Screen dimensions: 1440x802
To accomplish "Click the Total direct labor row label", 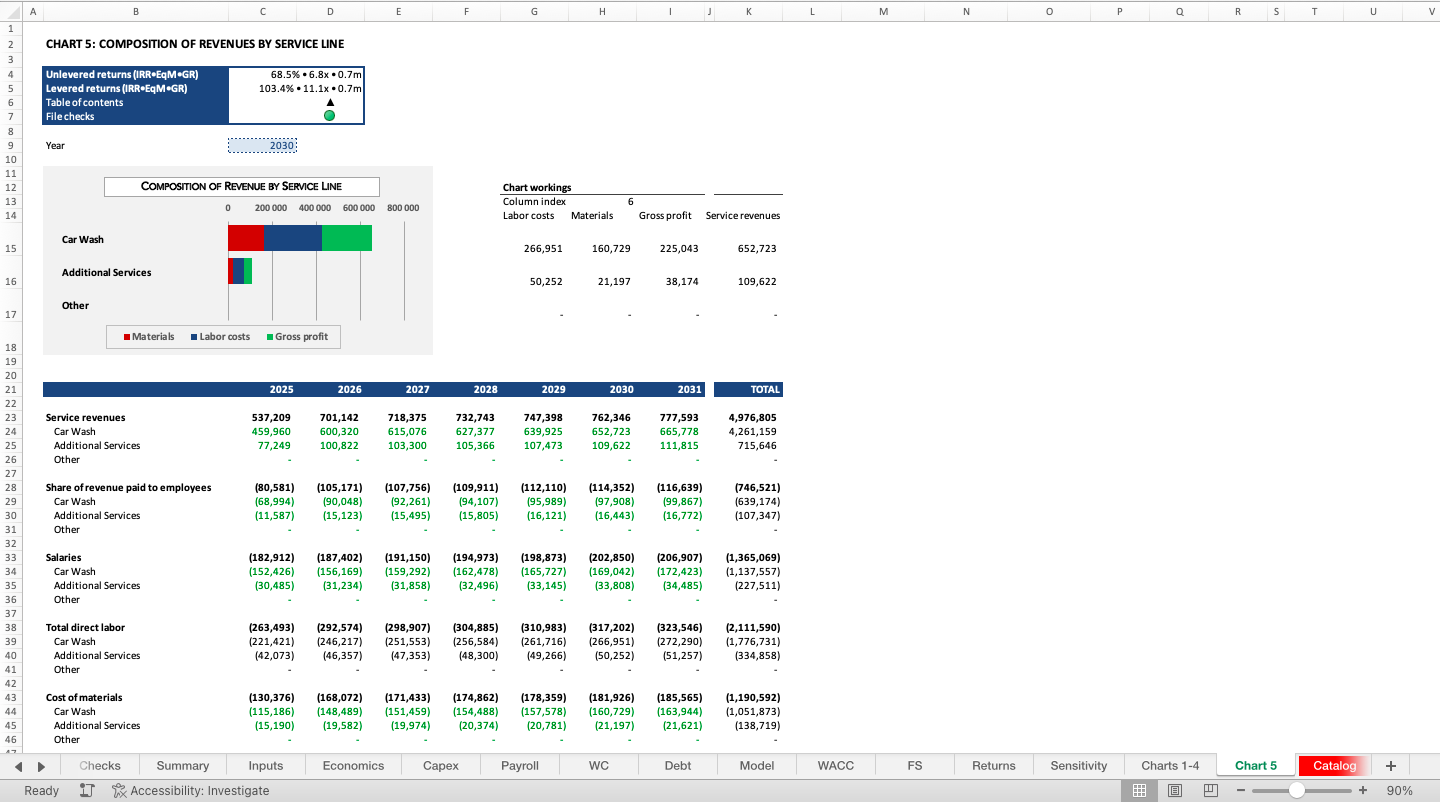I will click(x=86, y=628).
